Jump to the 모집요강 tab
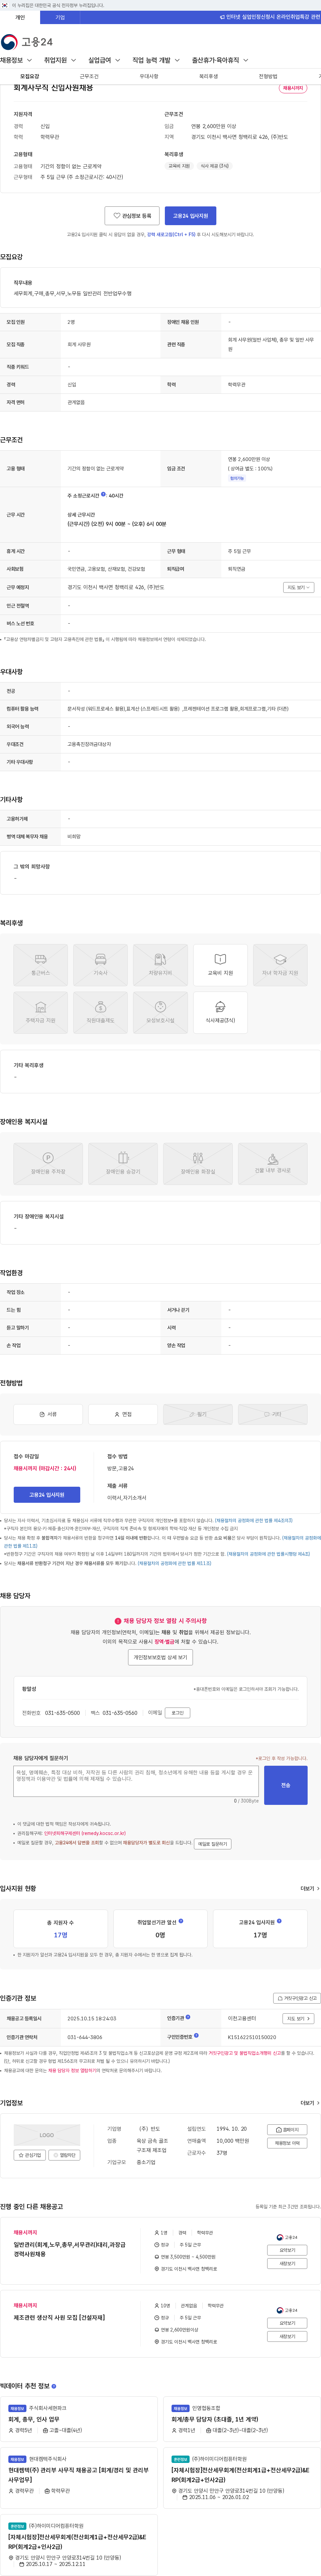The height and width of the screenshot is (2576, 321). click(30, 76)
